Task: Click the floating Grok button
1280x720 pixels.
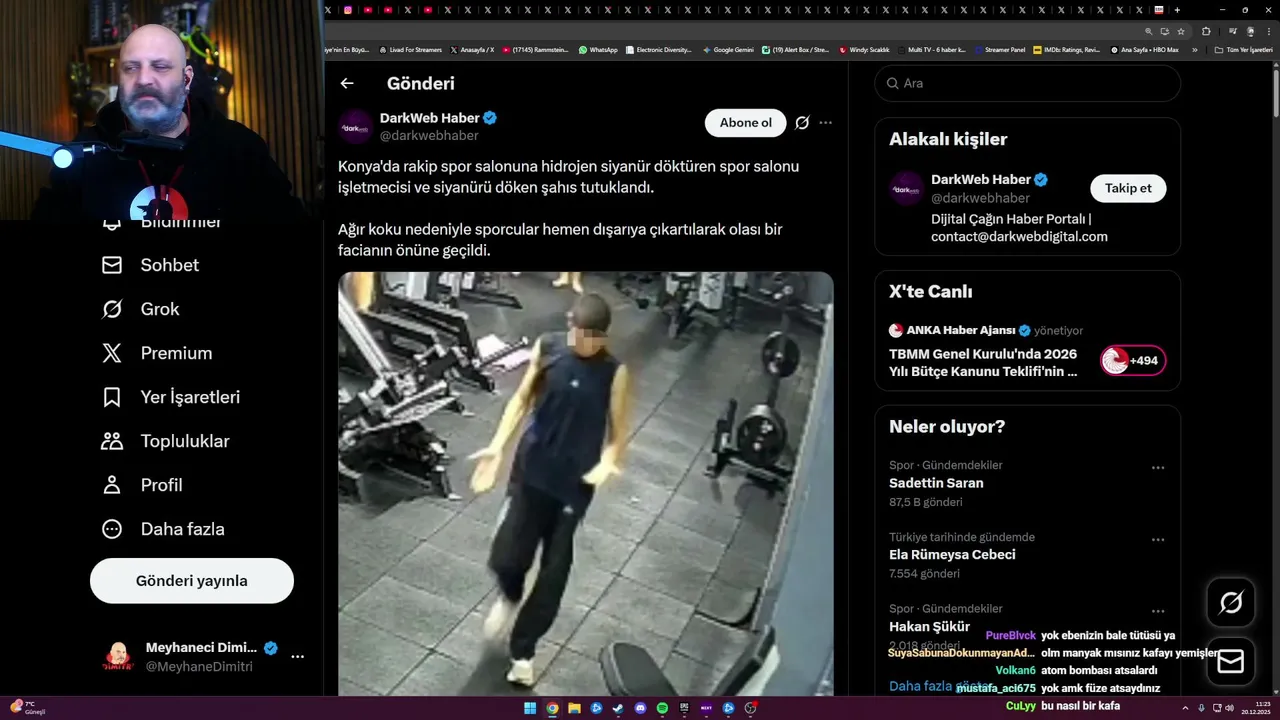Action: 1231,602
